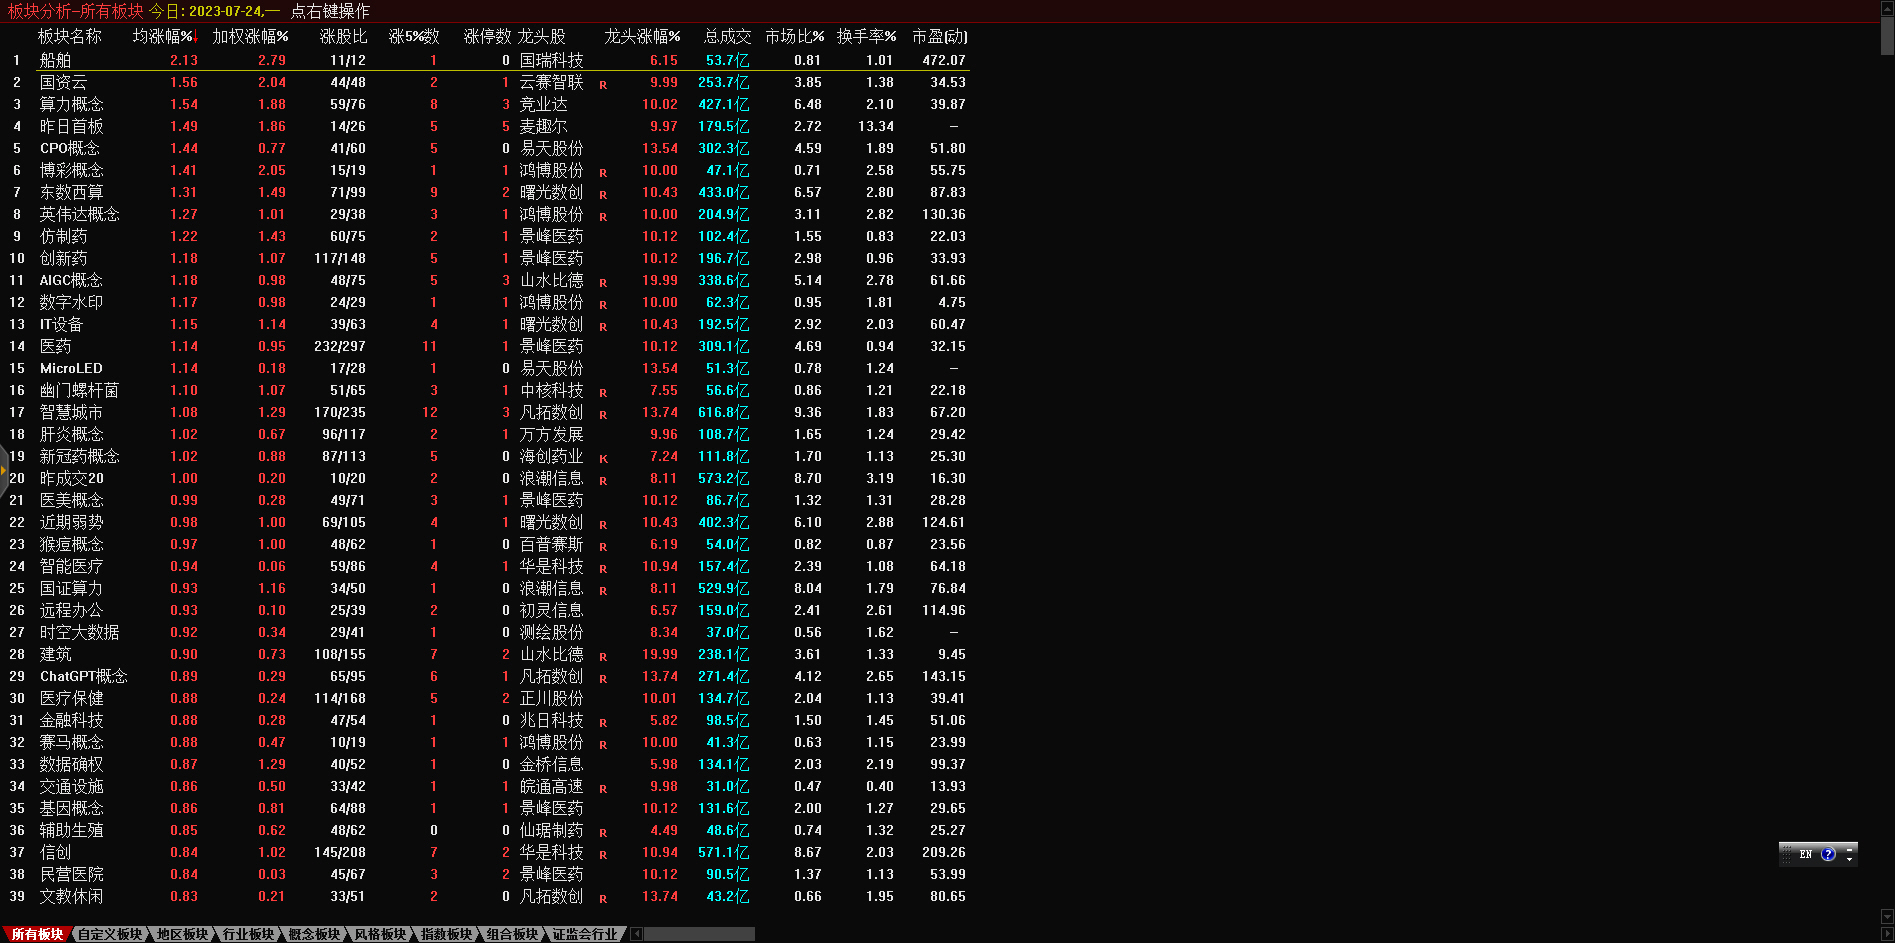
Task: Open the language bar options arrow
Action: point(1849,859)
